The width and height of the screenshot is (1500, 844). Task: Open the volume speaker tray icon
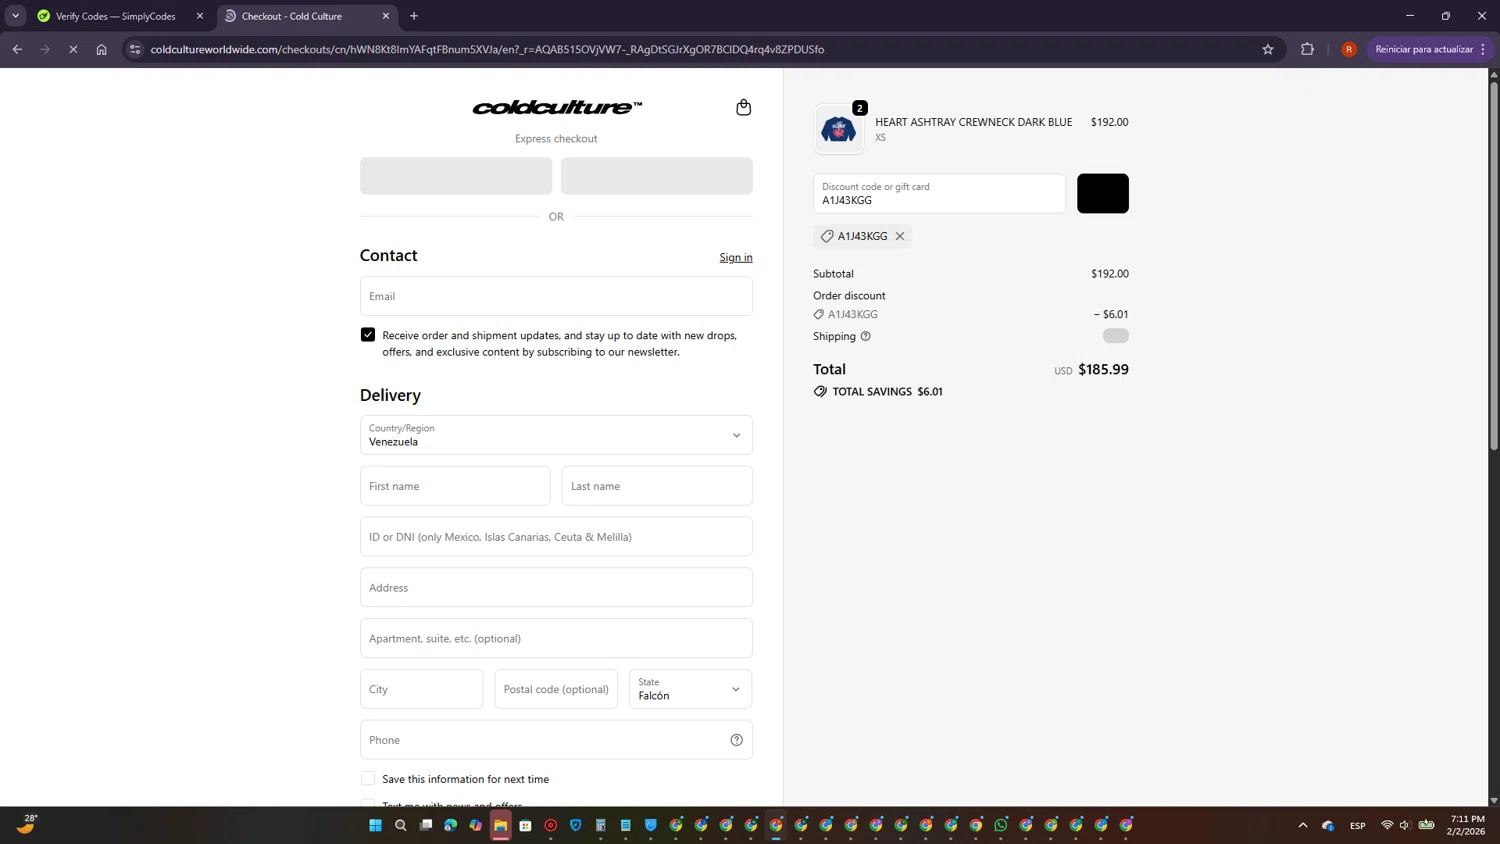1405,825
